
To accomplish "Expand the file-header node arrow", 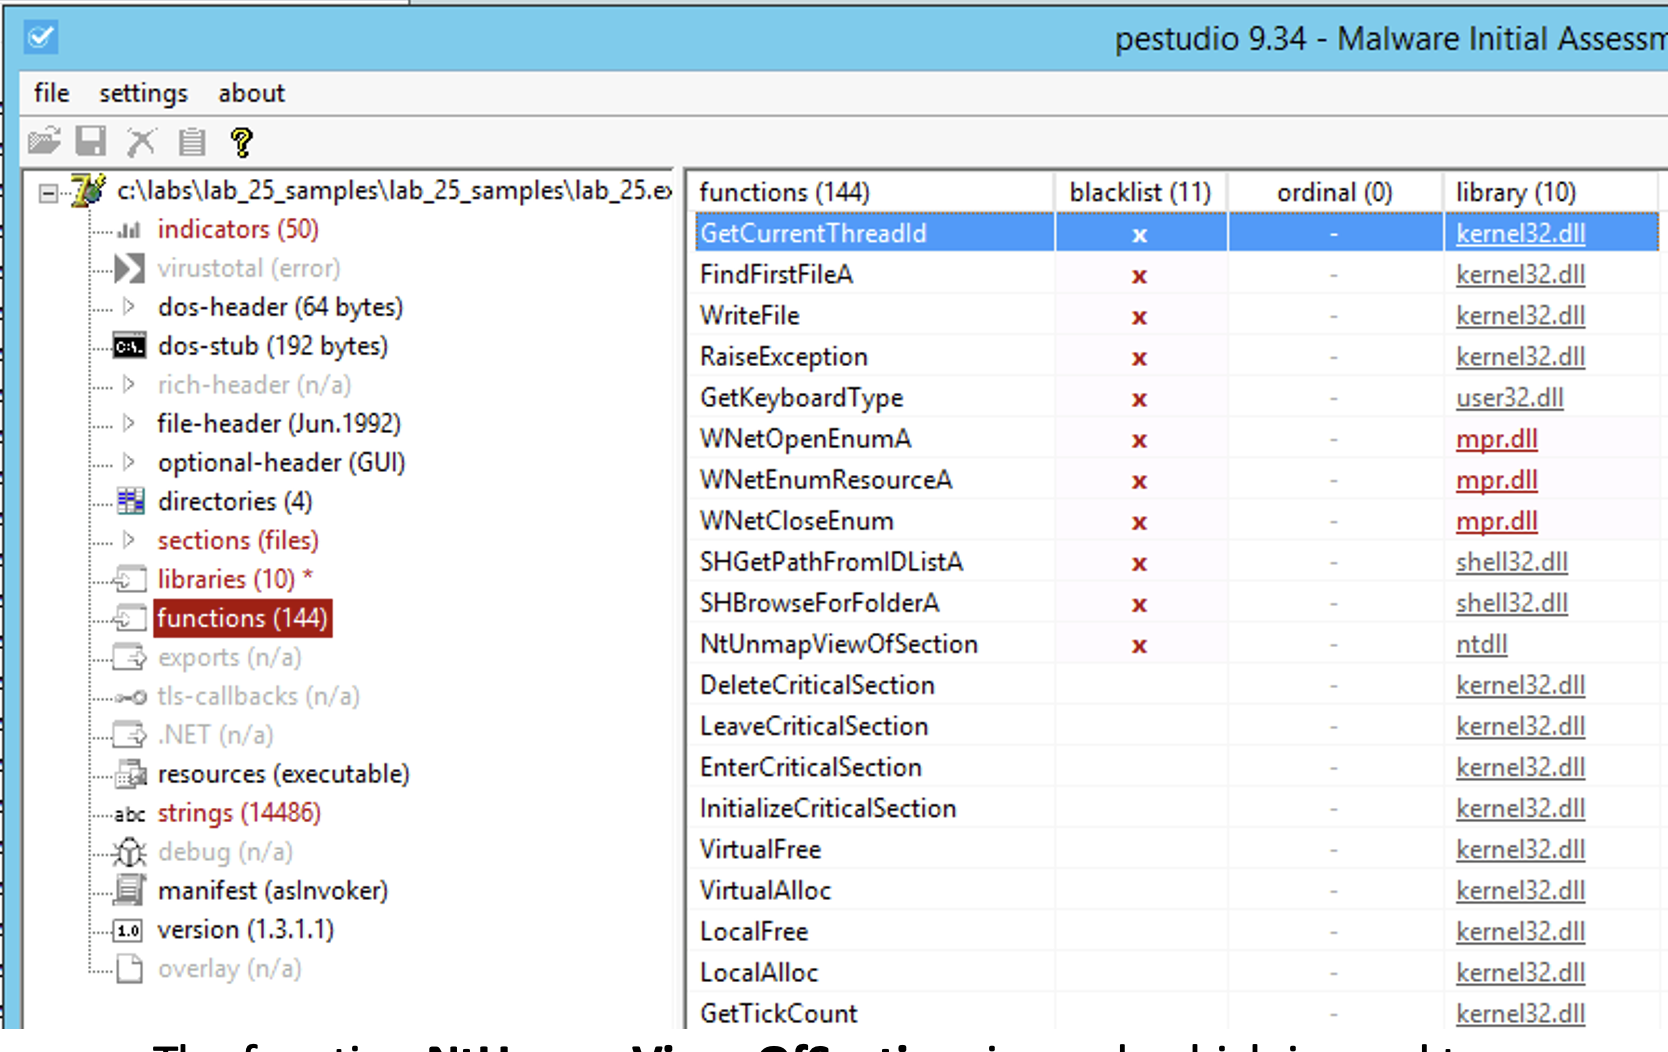I will 129,423.
